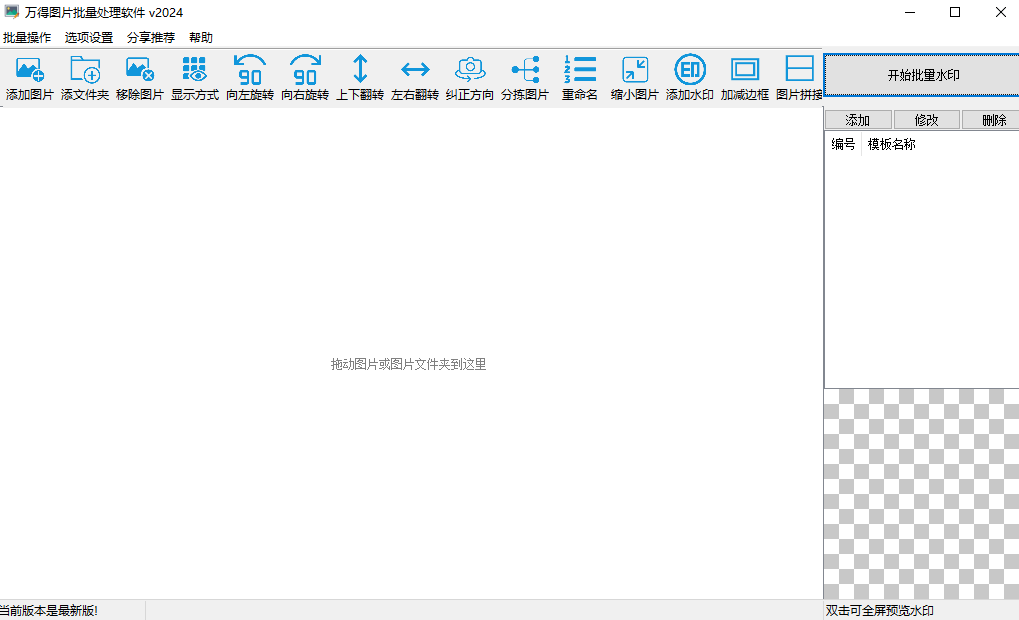Click the Add Images (添加图片) icon
1019x620 pixels.
coord(30,78)
